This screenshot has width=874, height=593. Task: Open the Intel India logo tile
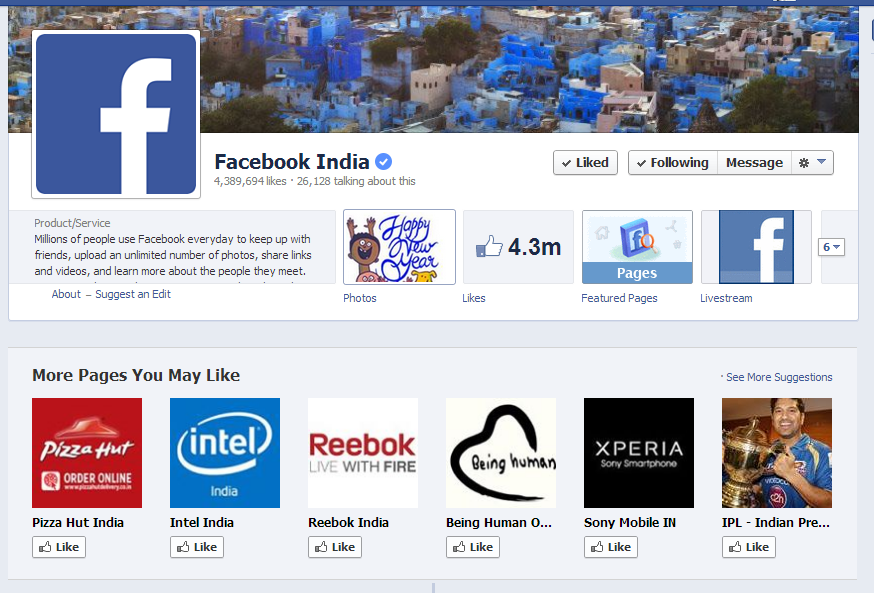pos(225,453)
